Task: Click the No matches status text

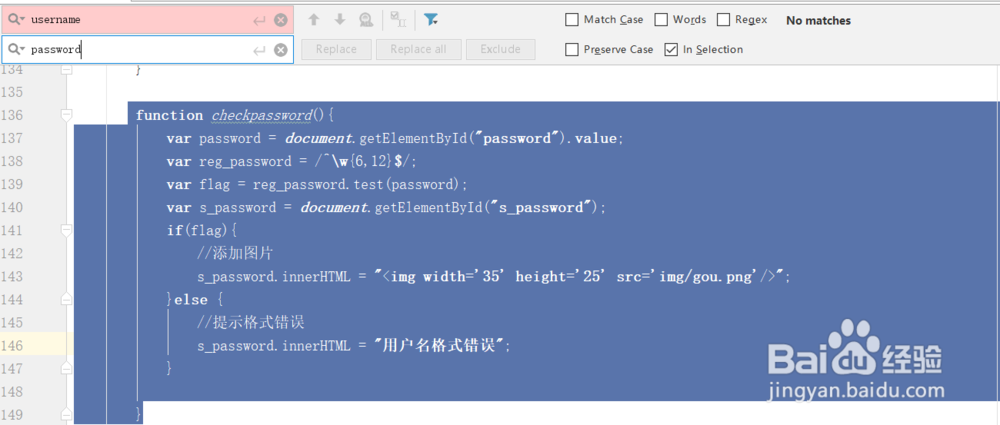Action: (818, 20)
